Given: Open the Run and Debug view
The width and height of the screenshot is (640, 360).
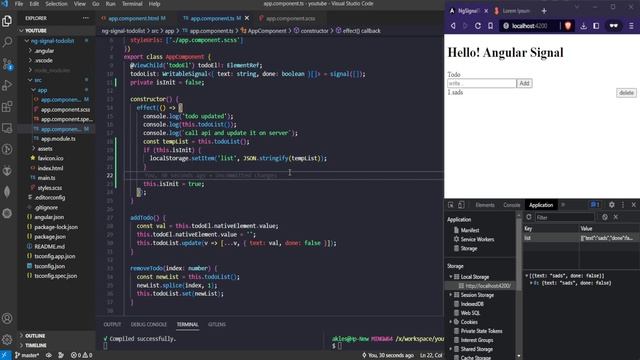Looking at the screenshot, I should click(7, 85).
